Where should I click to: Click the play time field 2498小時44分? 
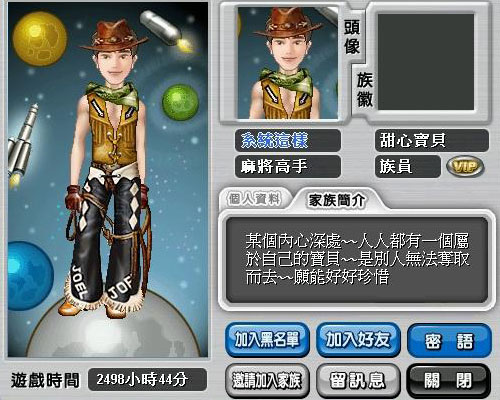(147, 379)
